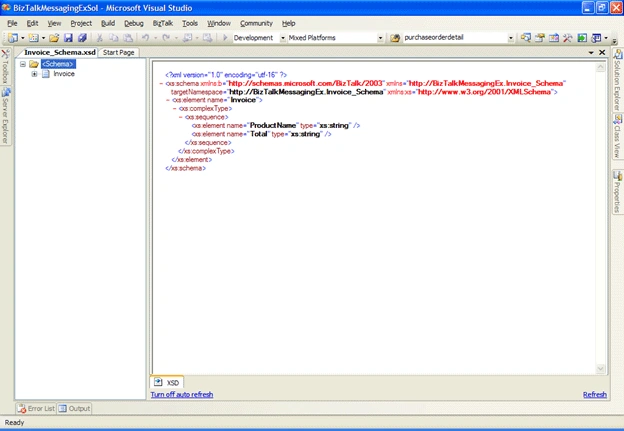624x431 pixels.
Task: Click the Copy toolbar icon
Action: [113, 38]
